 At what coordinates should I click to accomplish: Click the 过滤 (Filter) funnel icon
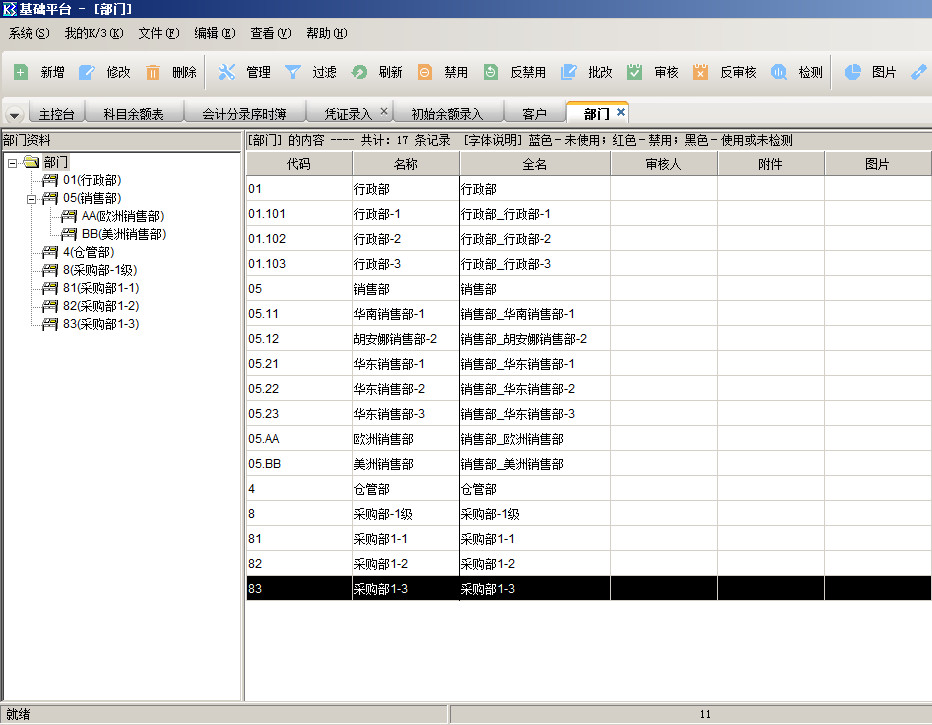293,72
